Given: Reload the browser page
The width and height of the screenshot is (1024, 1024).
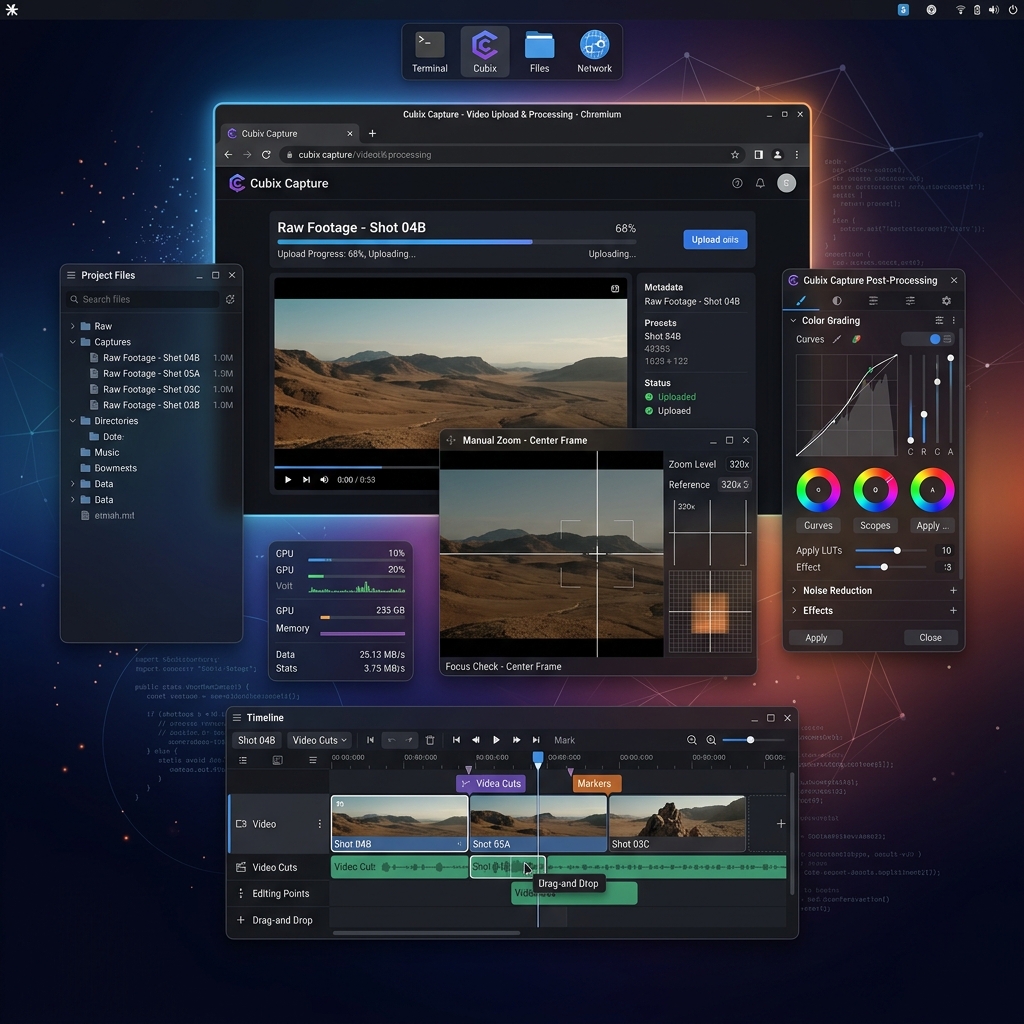Looking at the screenshot, I should pos(266,155).
